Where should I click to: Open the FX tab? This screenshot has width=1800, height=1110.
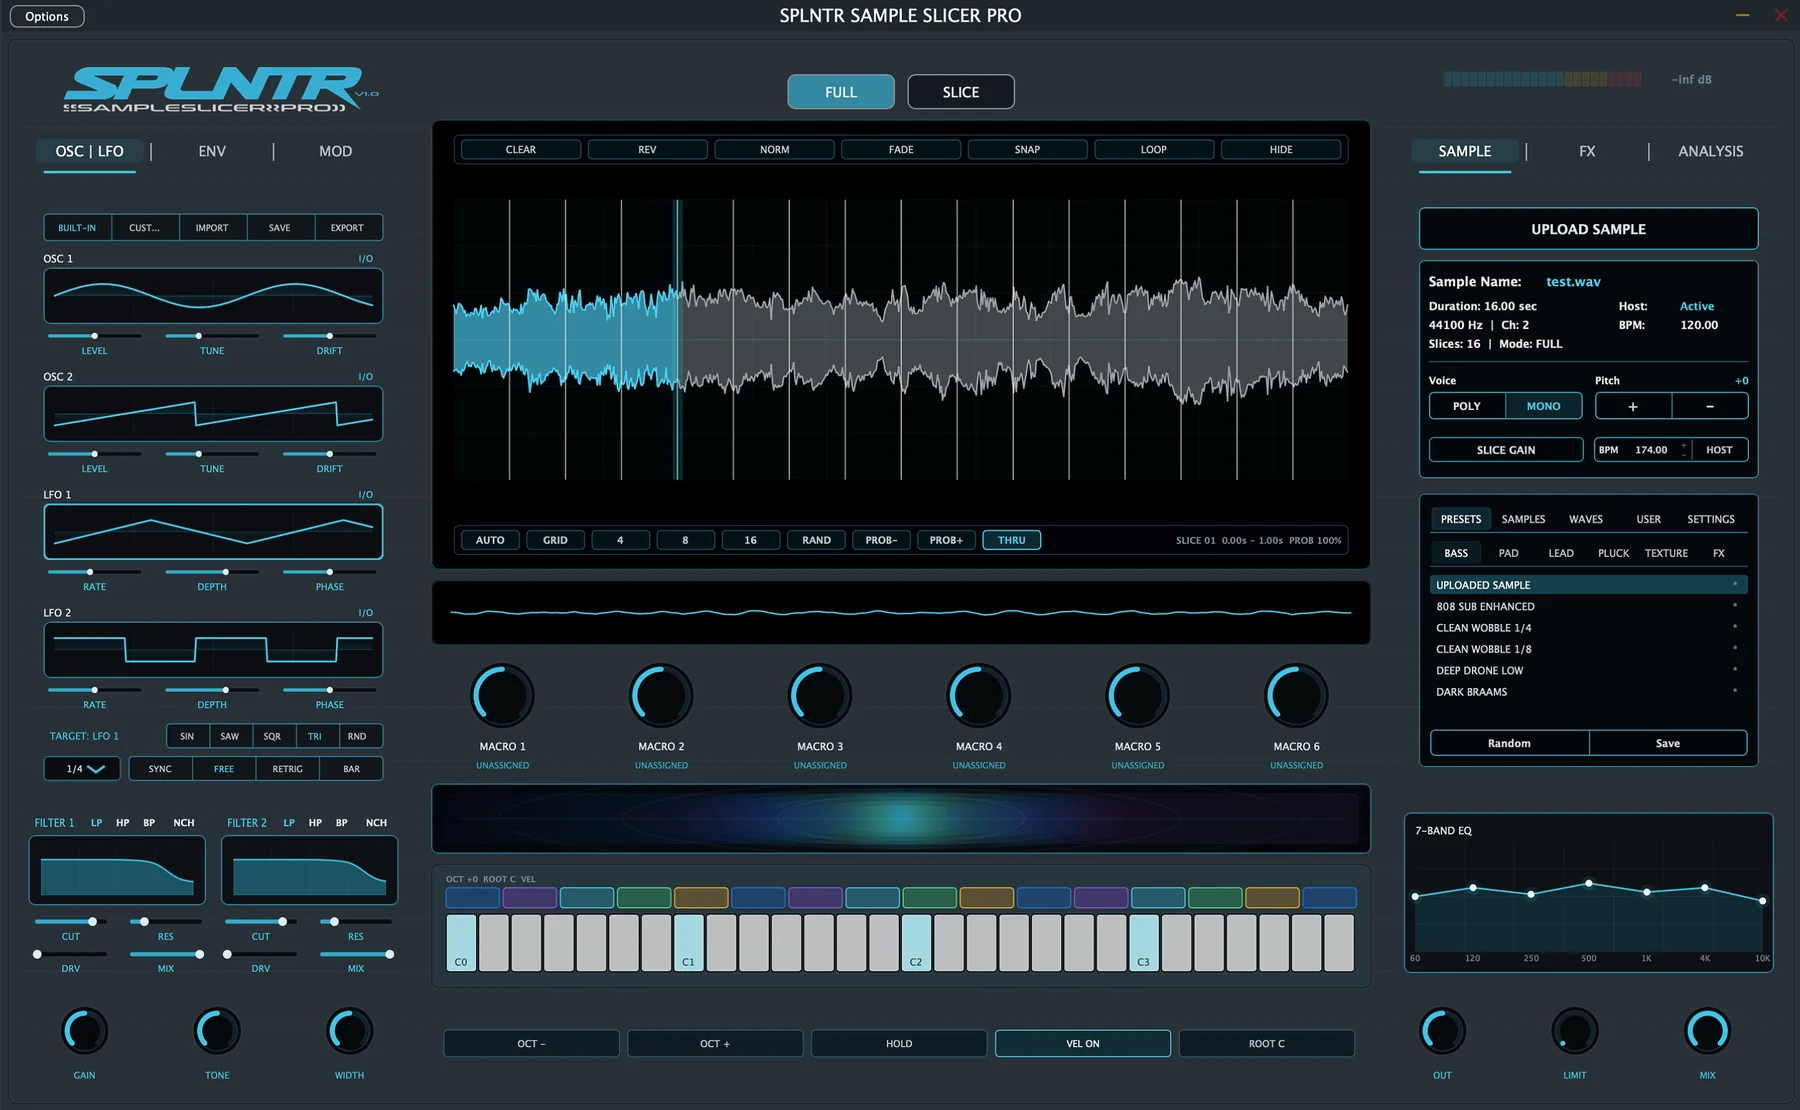[x=1587, y=151]
